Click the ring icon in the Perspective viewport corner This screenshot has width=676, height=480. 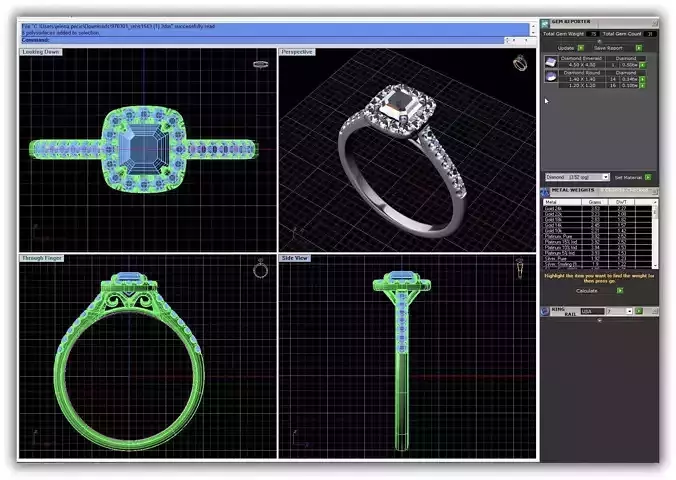click(x=520, y=63)
